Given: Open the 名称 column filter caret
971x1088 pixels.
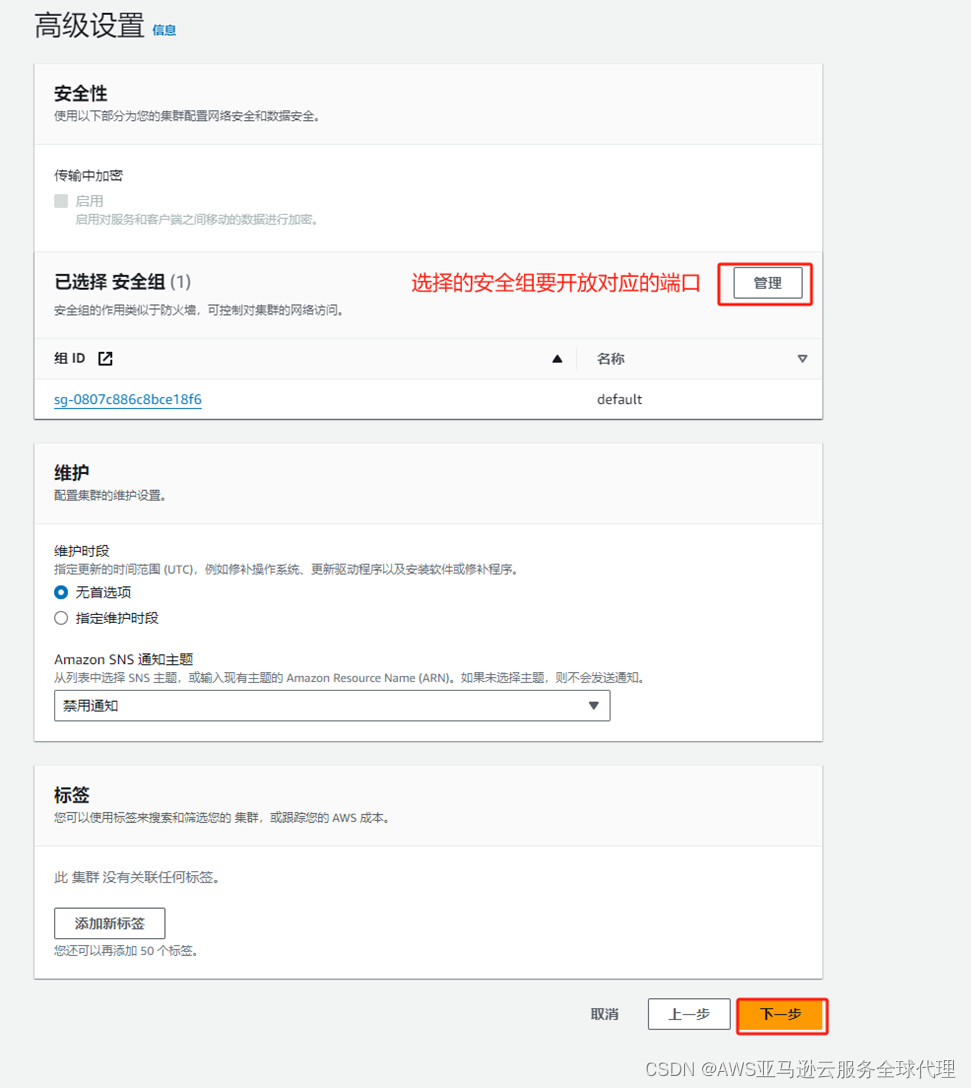Looking at the screenshot, I should click(x=803, y=358).
